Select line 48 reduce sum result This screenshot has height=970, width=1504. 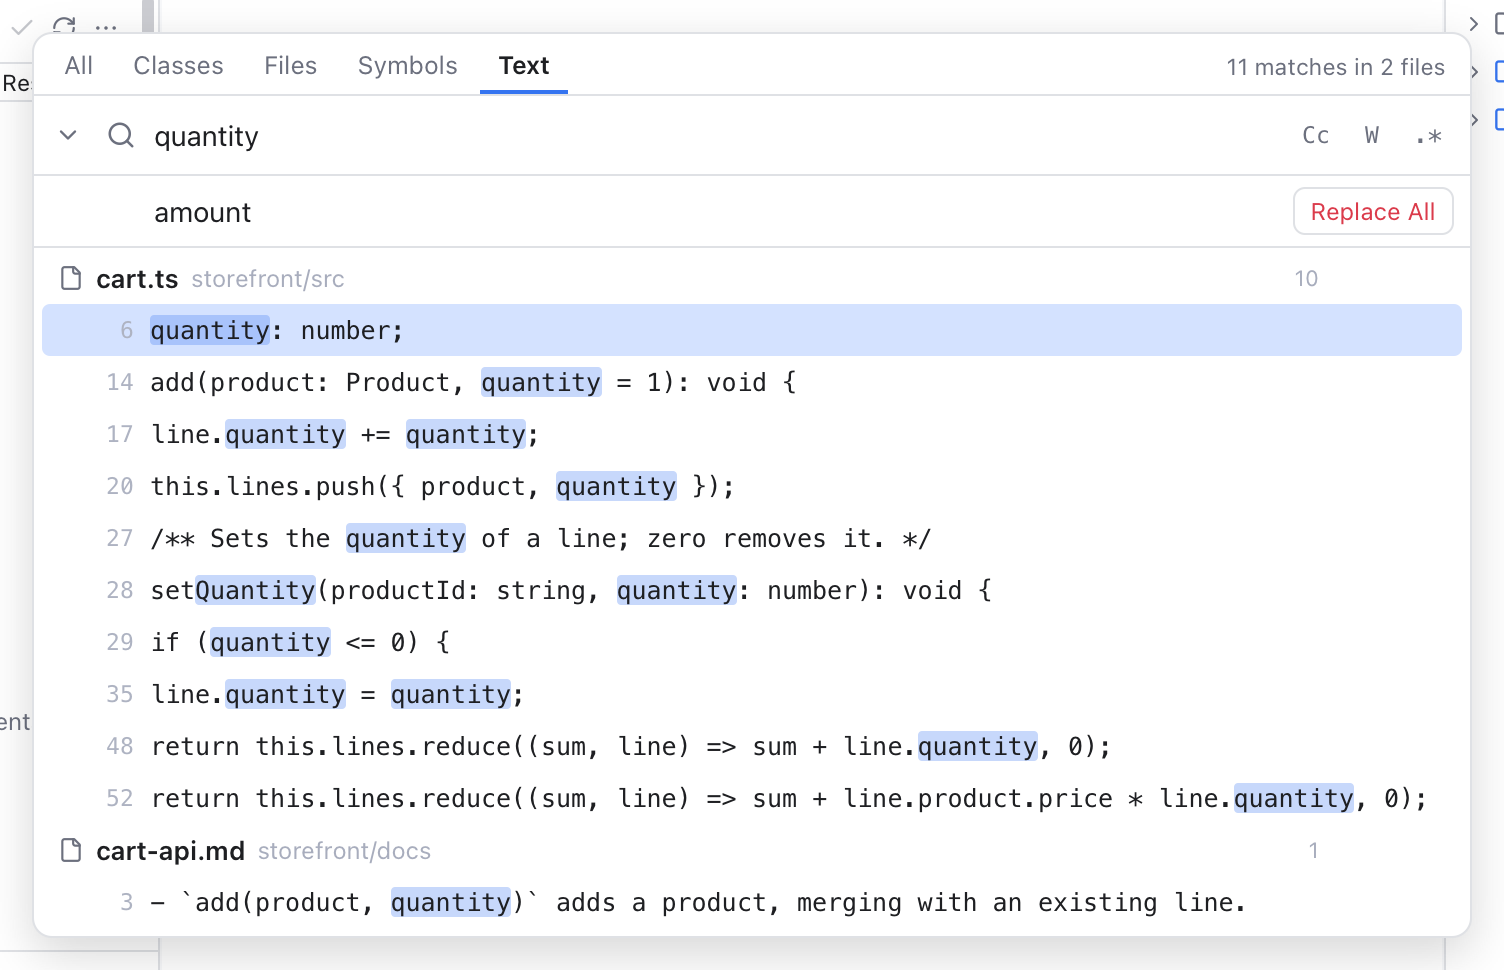tap(752, 746)
